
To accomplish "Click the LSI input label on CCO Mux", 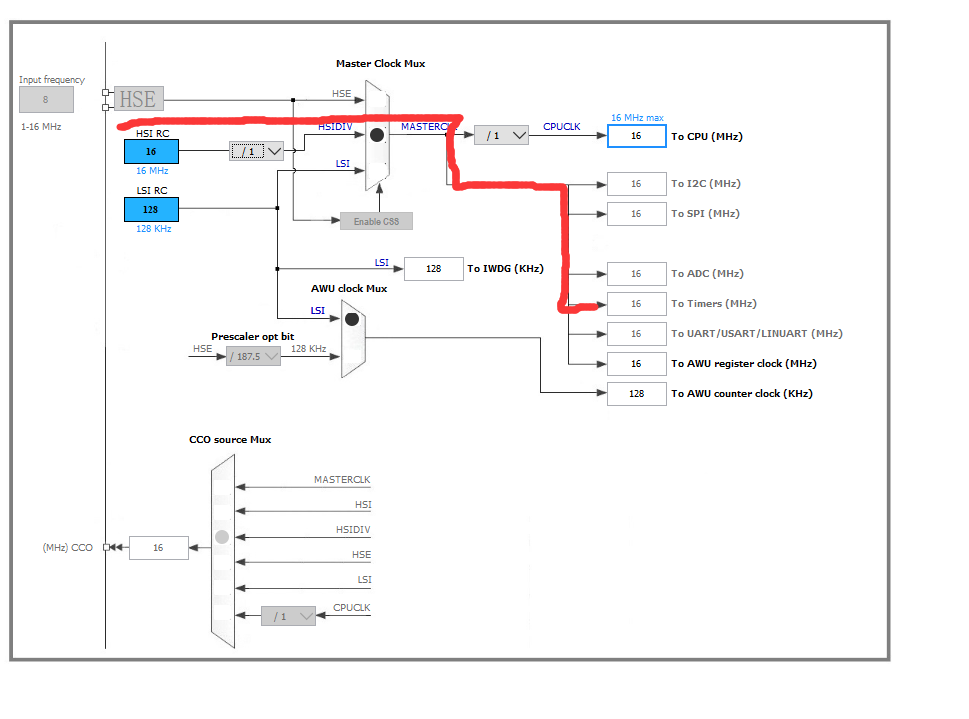I will 365,579.
